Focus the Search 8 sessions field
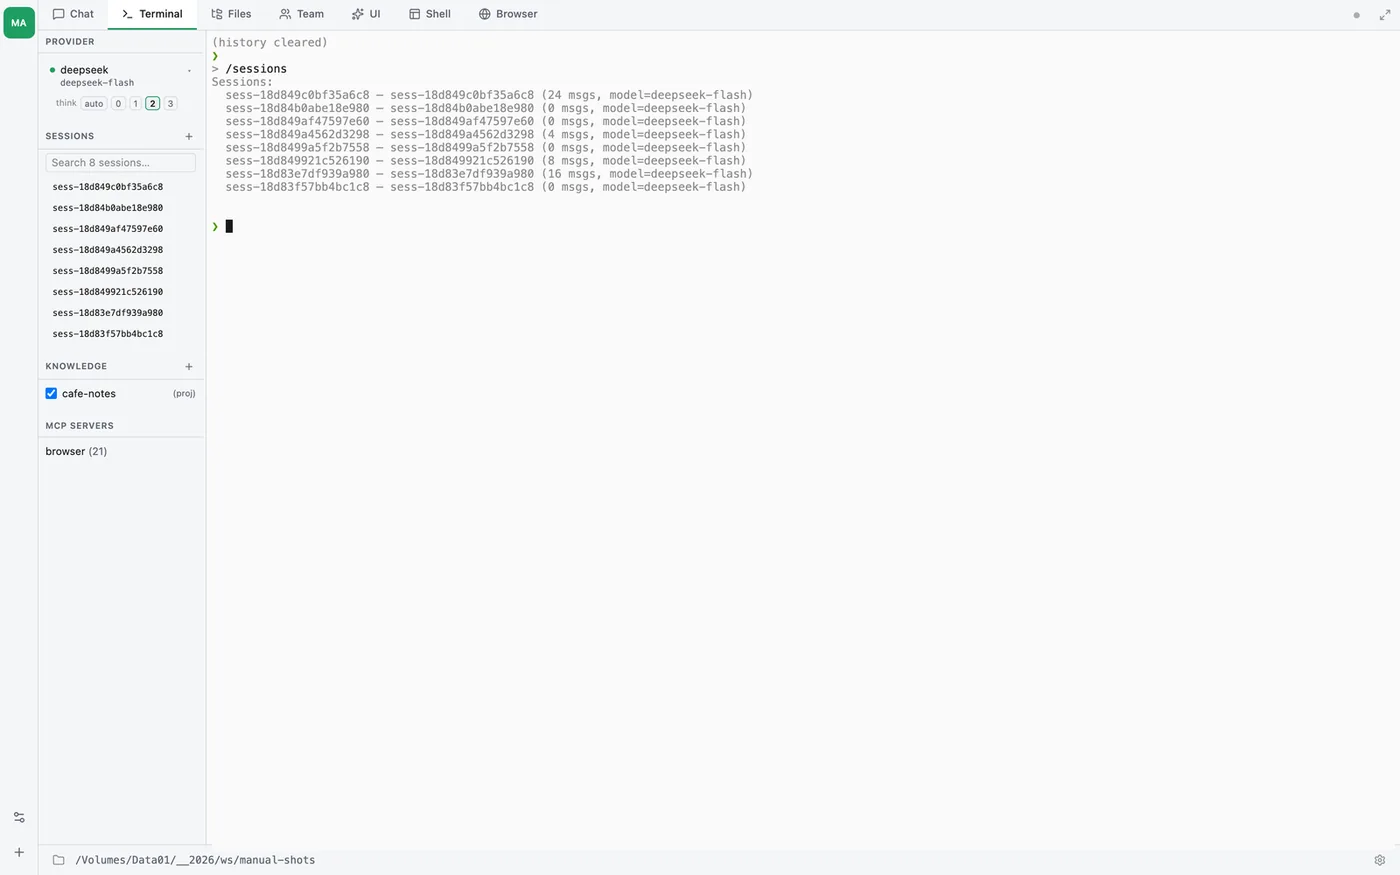Viewport: 1400px width, 875px height. [121, 162]
